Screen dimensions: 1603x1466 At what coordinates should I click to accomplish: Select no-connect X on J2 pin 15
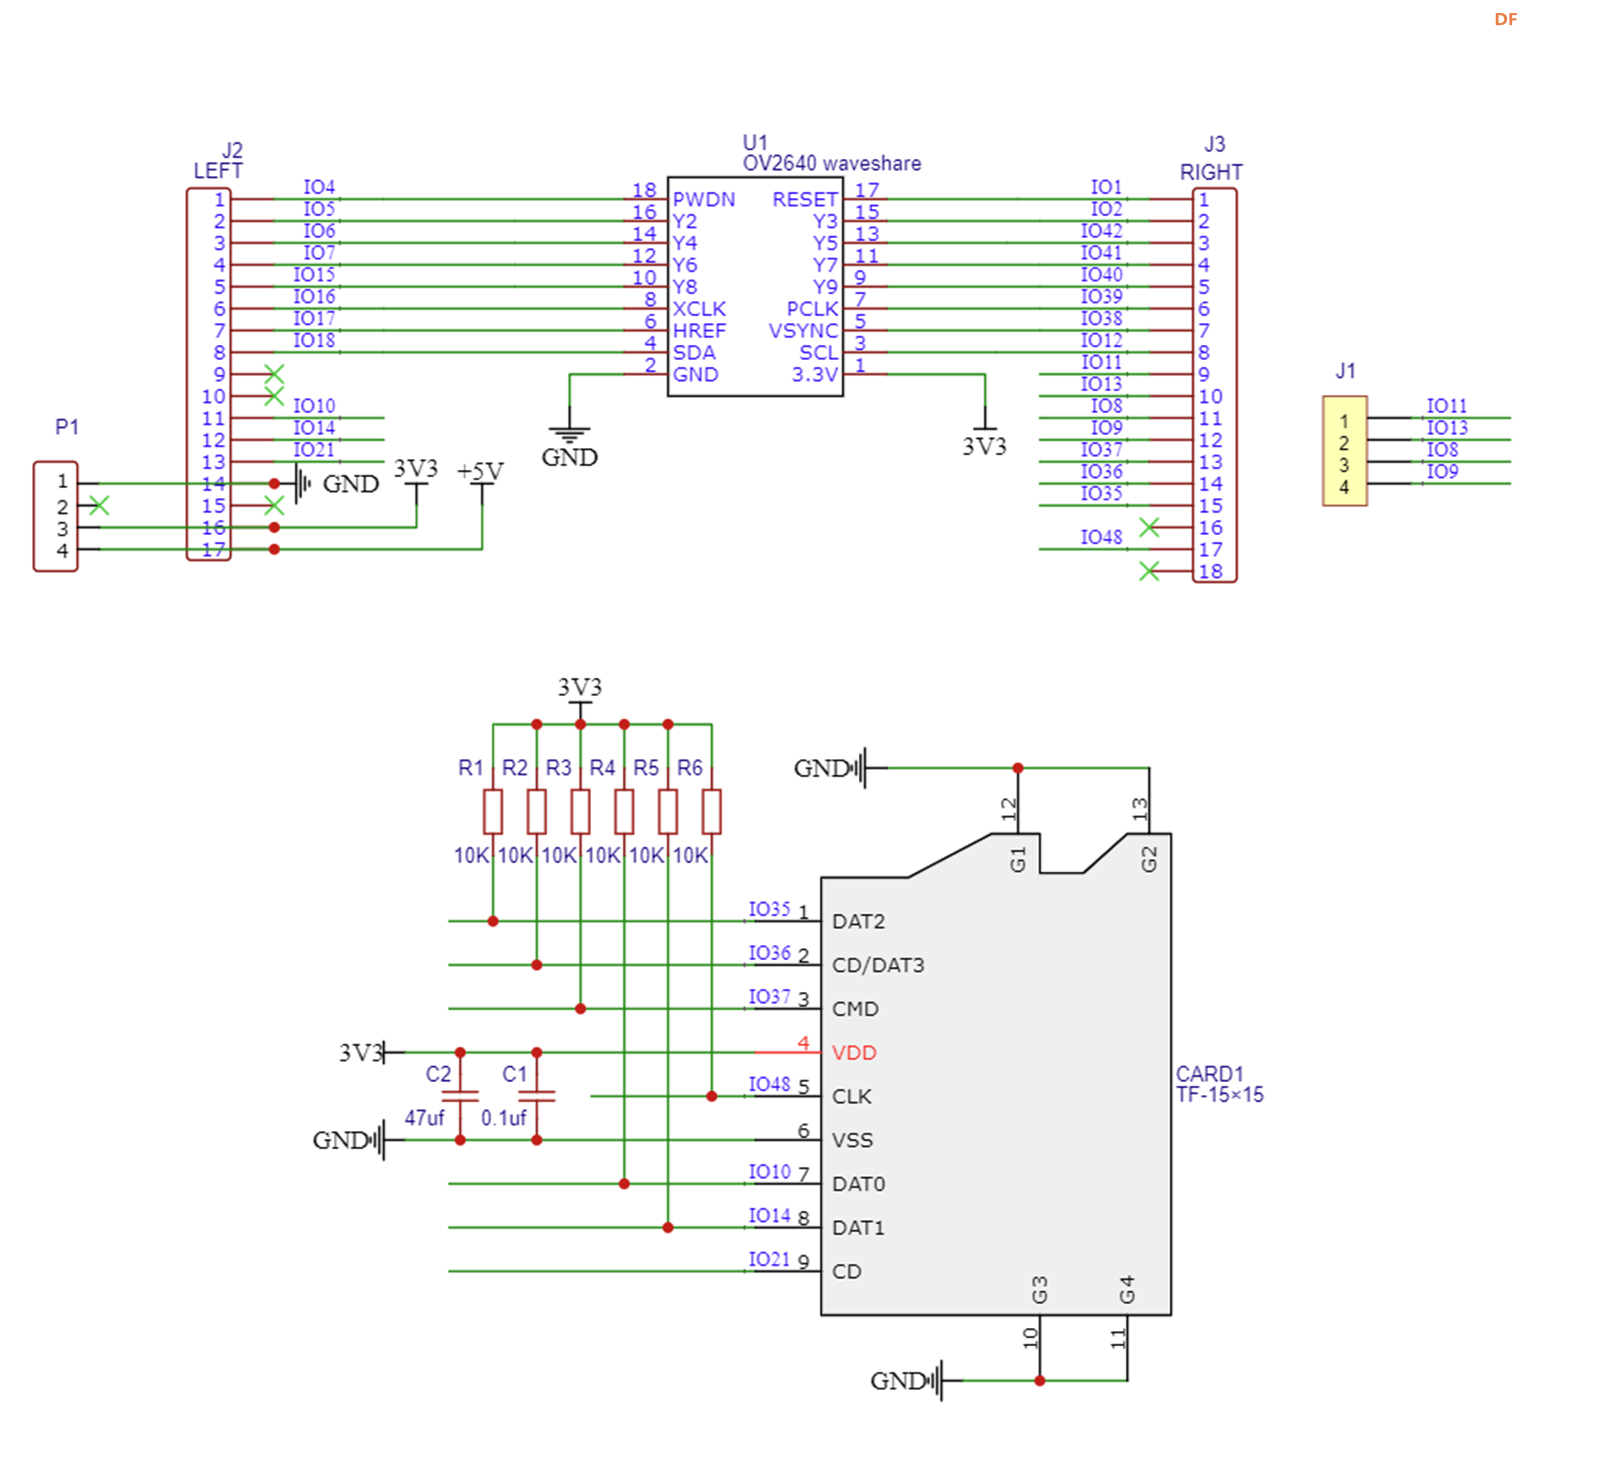(x=274, y=506)
